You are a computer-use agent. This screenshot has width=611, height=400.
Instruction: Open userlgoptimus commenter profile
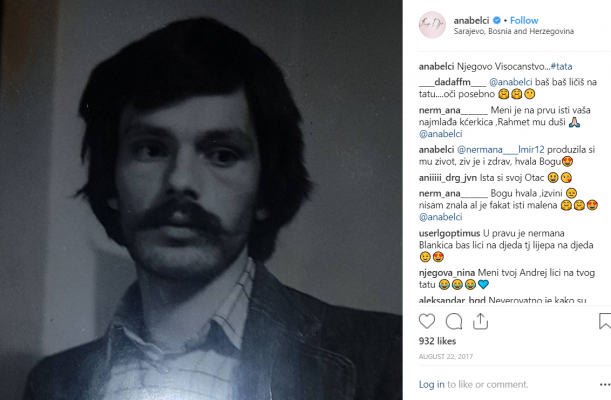coord(449,233)
